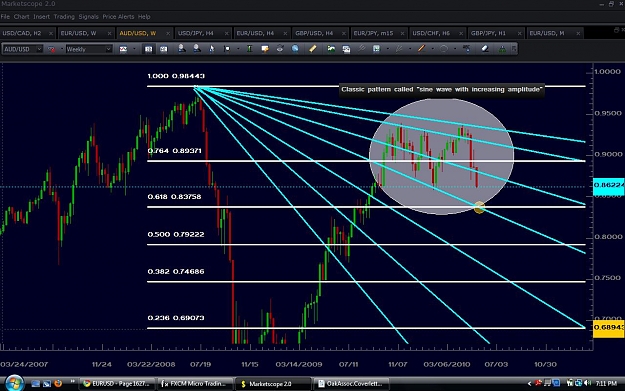Open FXCM Micro Trading taskbar button

(194, 384)
